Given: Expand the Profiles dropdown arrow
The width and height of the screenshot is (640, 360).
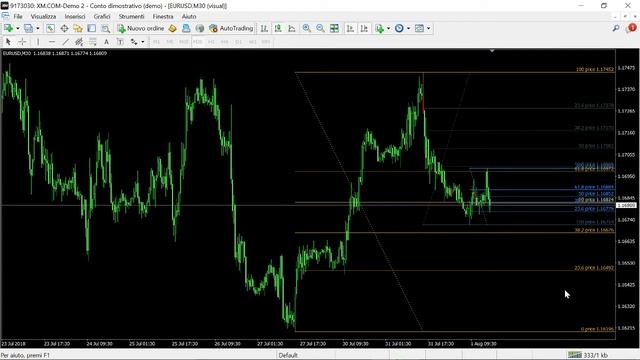Looking at the screenshot, I should (x=38, y=28).
